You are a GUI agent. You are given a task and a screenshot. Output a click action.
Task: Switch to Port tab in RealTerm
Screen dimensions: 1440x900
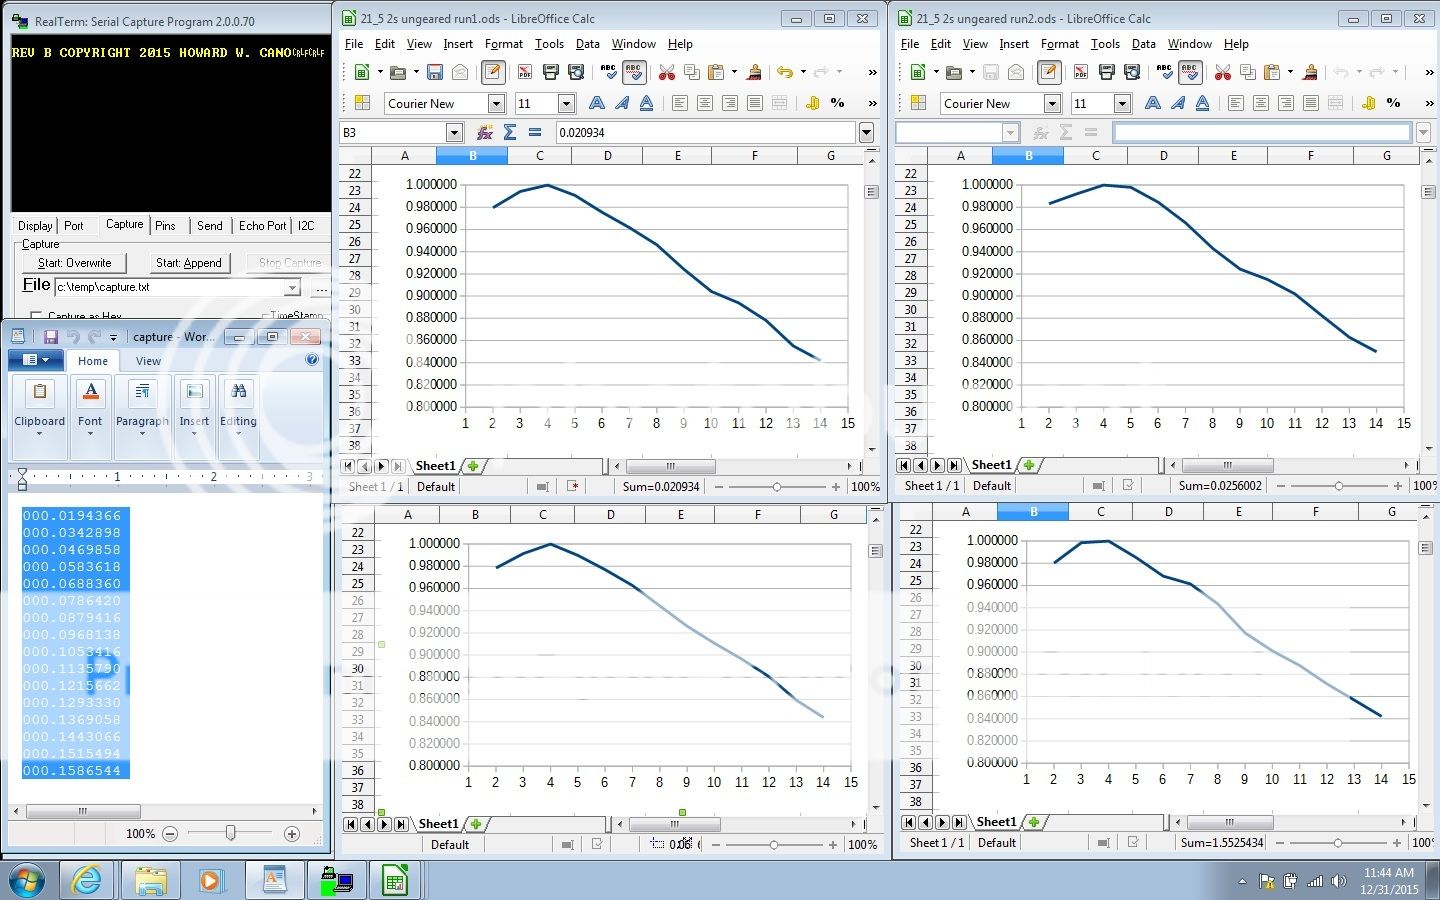click(74, 226)
